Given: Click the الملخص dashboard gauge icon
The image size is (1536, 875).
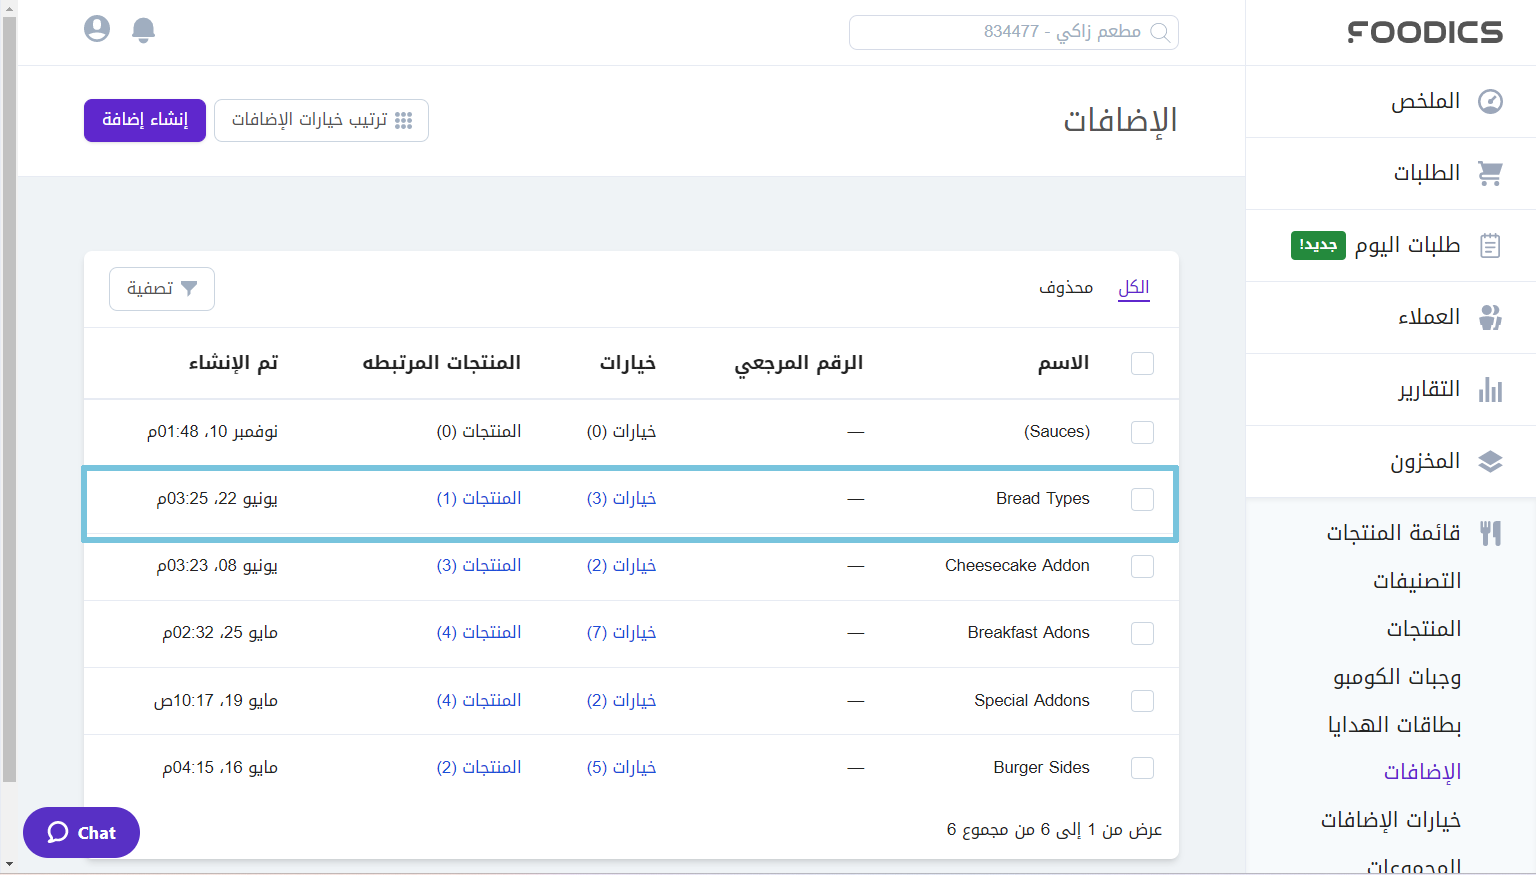Looking at the screenshot, I should pos(1490,102).
